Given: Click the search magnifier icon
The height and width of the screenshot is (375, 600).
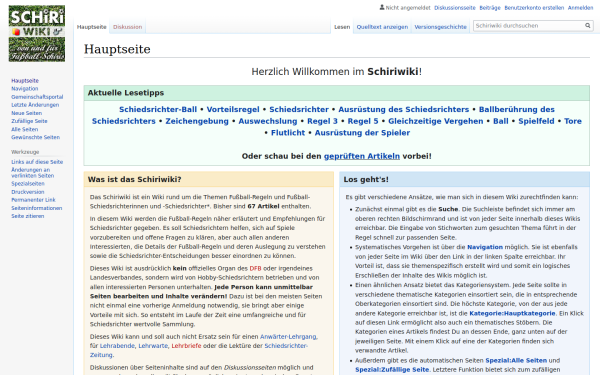Looking at the screenshot, I should [x=587, y=26].
